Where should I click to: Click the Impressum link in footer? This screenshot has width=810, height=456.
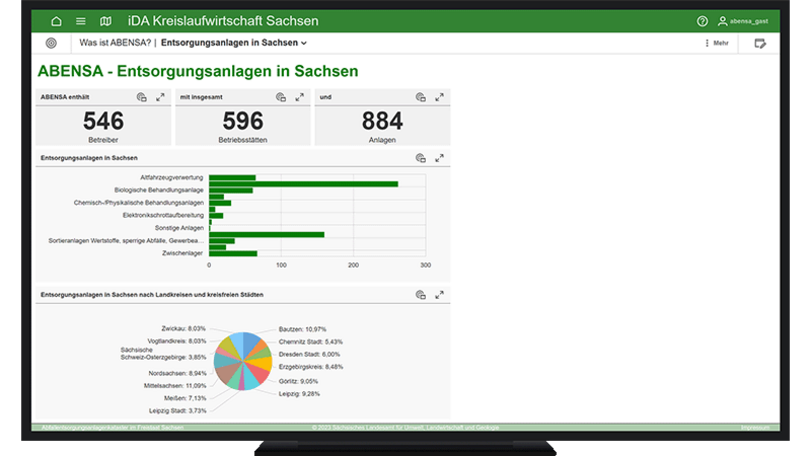point(755,428)
